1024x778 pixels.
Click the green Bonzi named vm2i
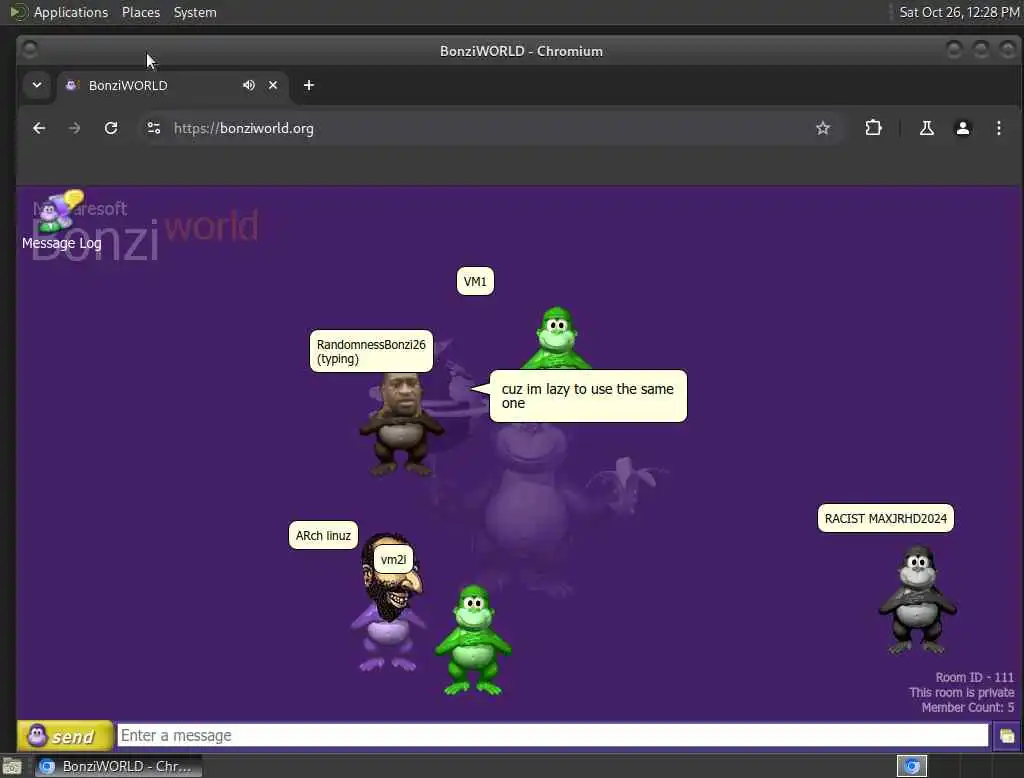click(474, 640)
